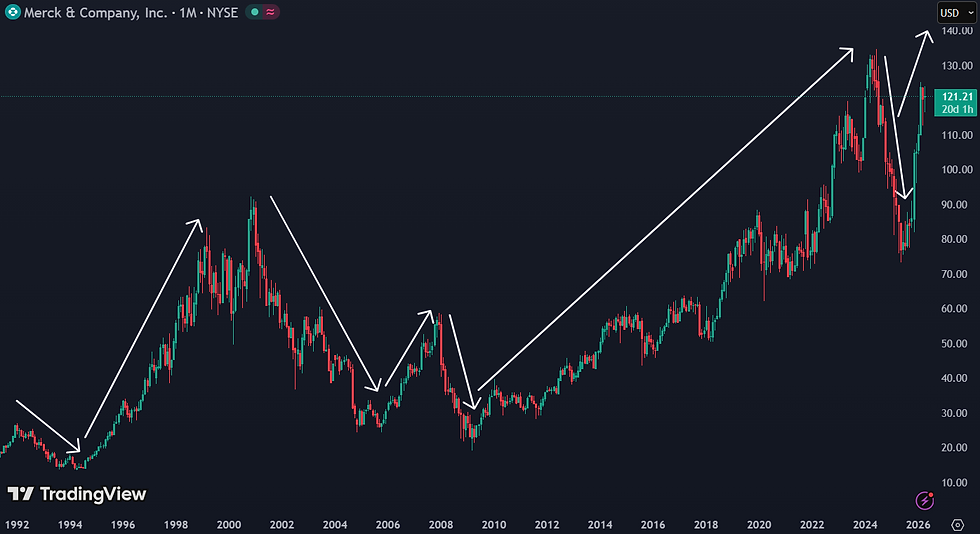Click the 2024 label on time axis
Viewport: 980px width, 534px height.
click(865, 525)
